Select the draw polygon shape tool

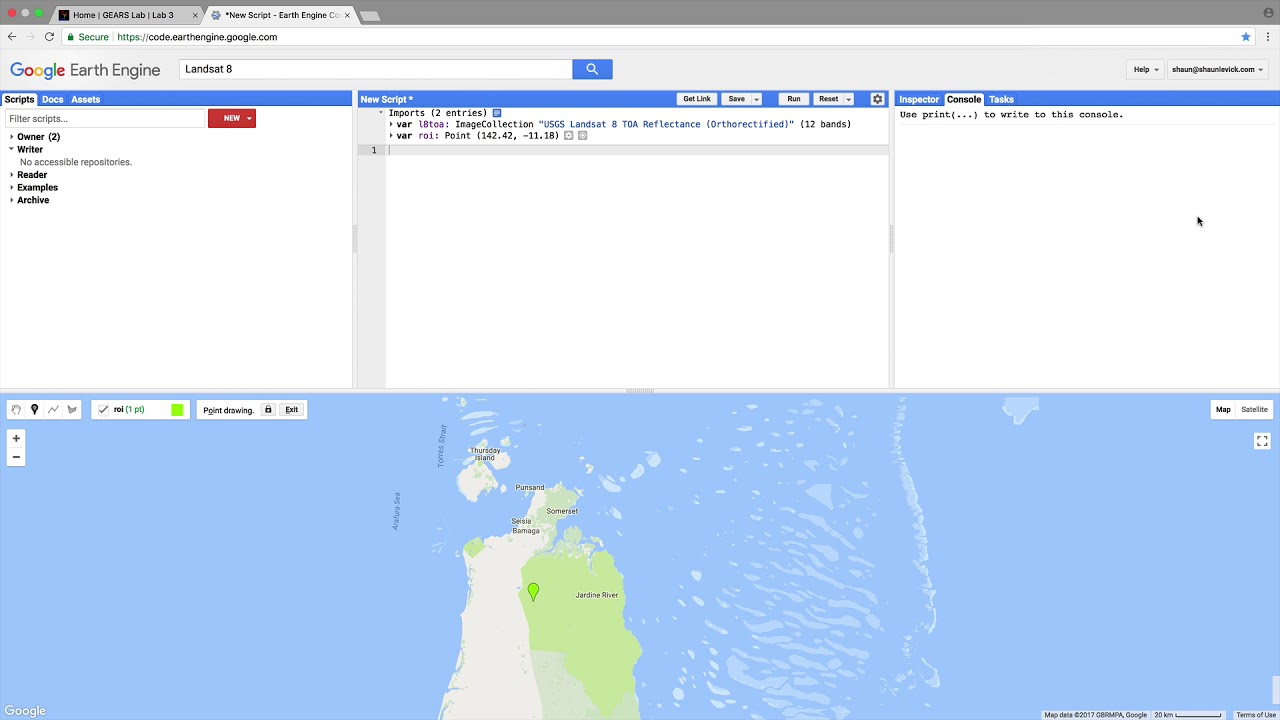(x=72, y=410)
